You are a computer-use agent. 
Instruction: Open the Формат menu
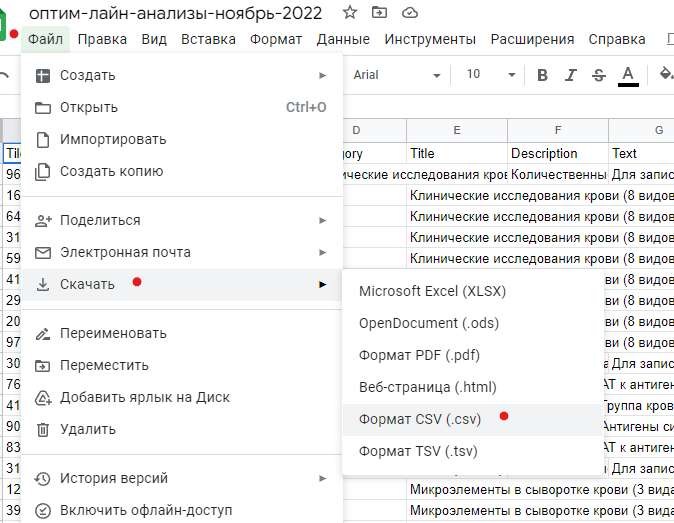click(x=276, y=39)
